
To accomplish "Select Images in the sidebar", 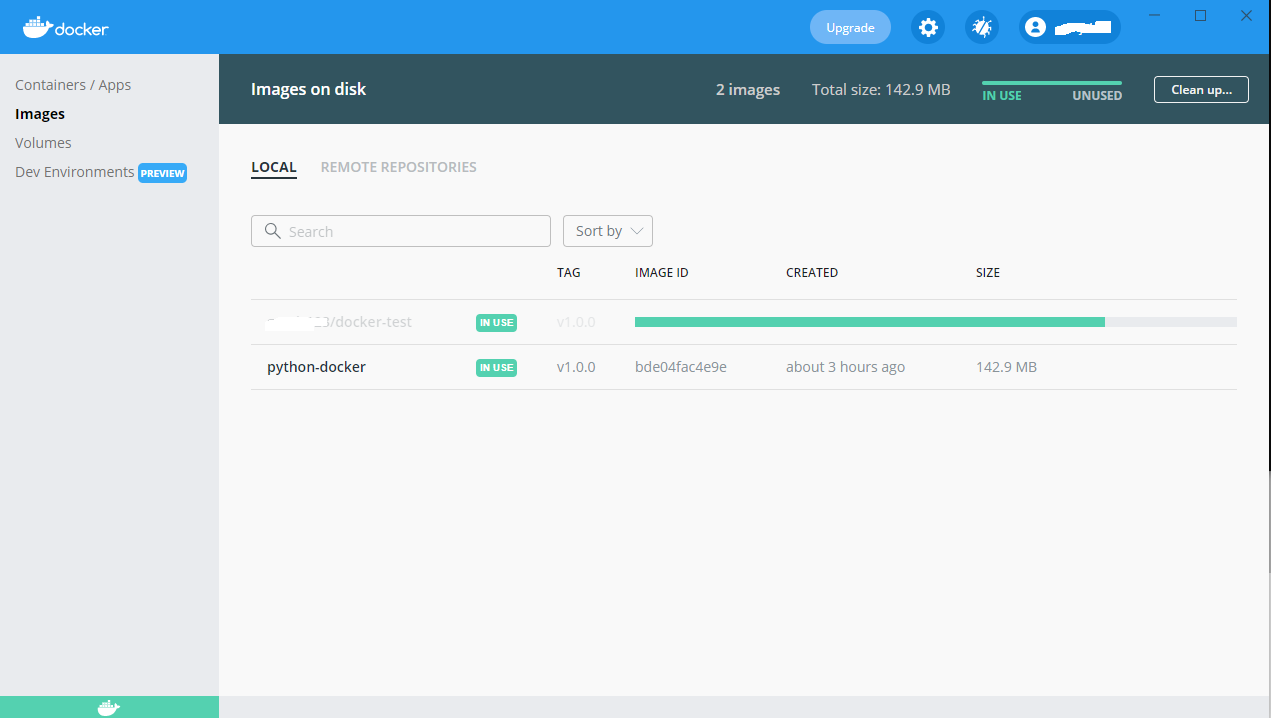I will pos(40,114).
